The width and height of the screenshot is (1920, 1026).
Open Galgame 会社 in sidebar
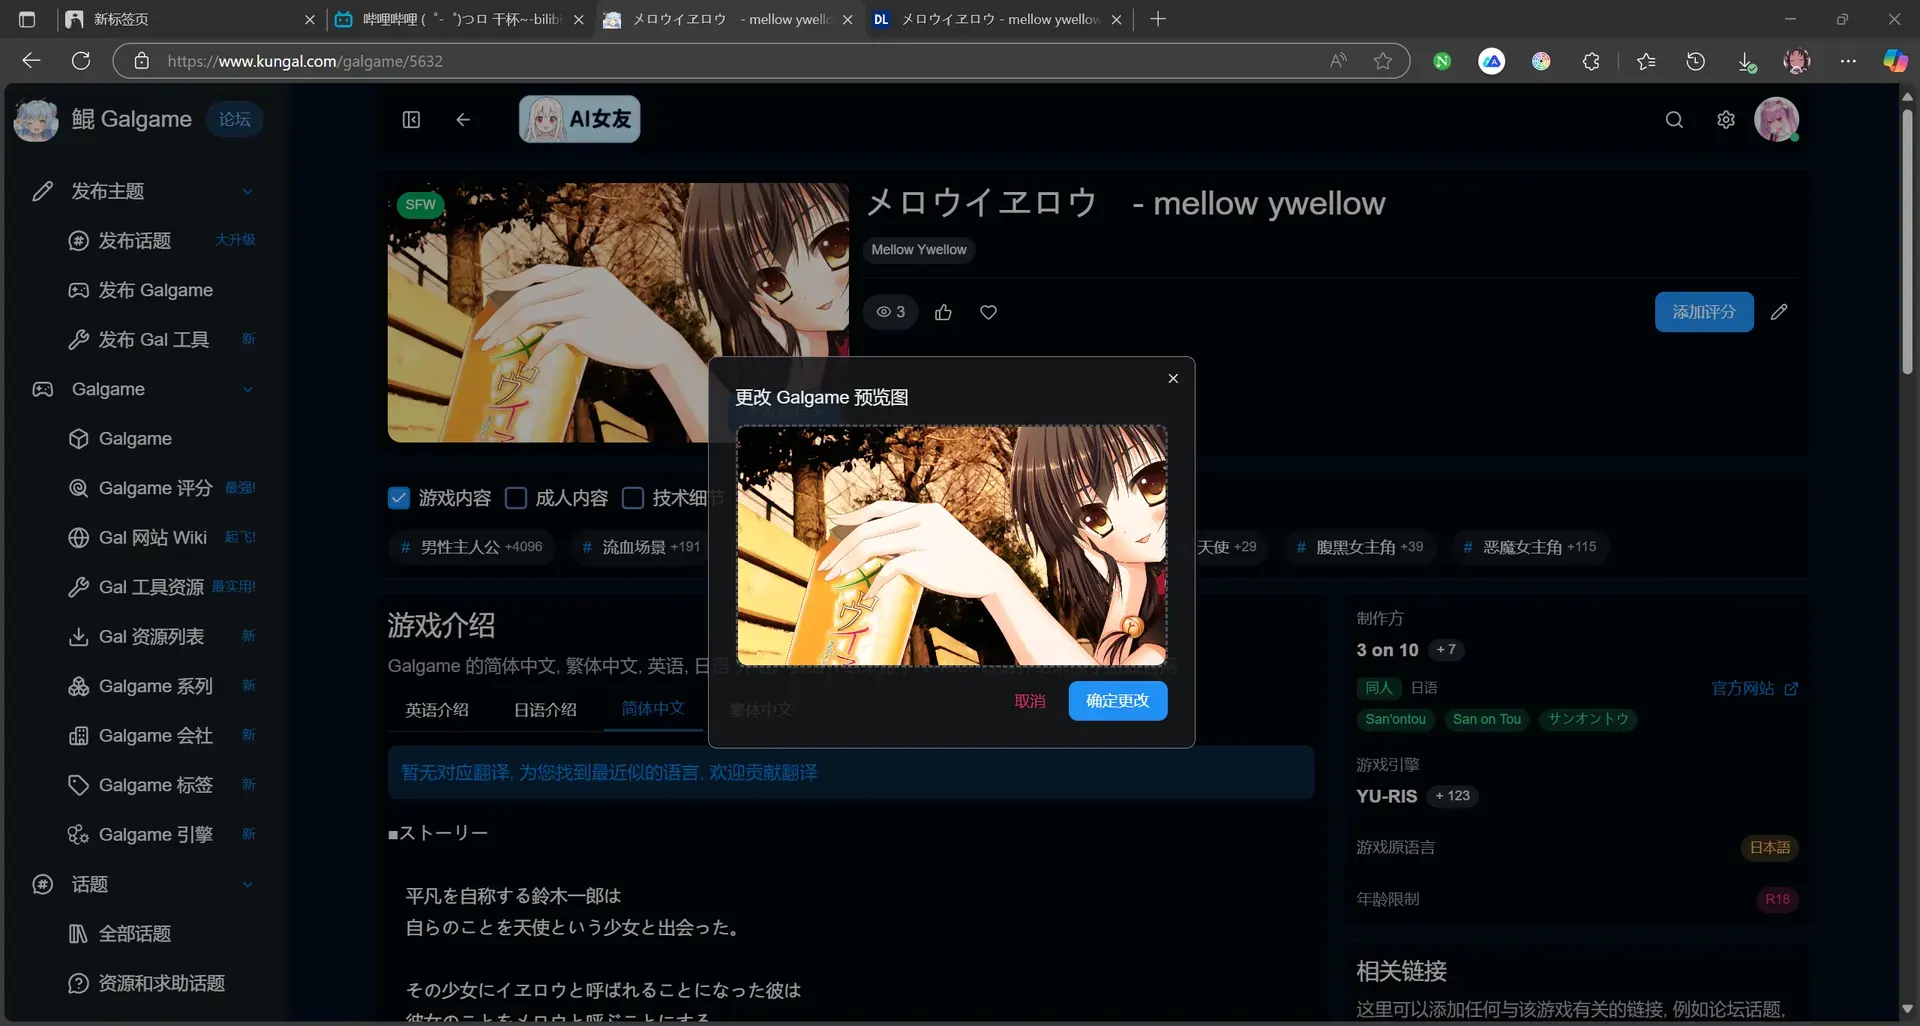(x=160, y=736)
